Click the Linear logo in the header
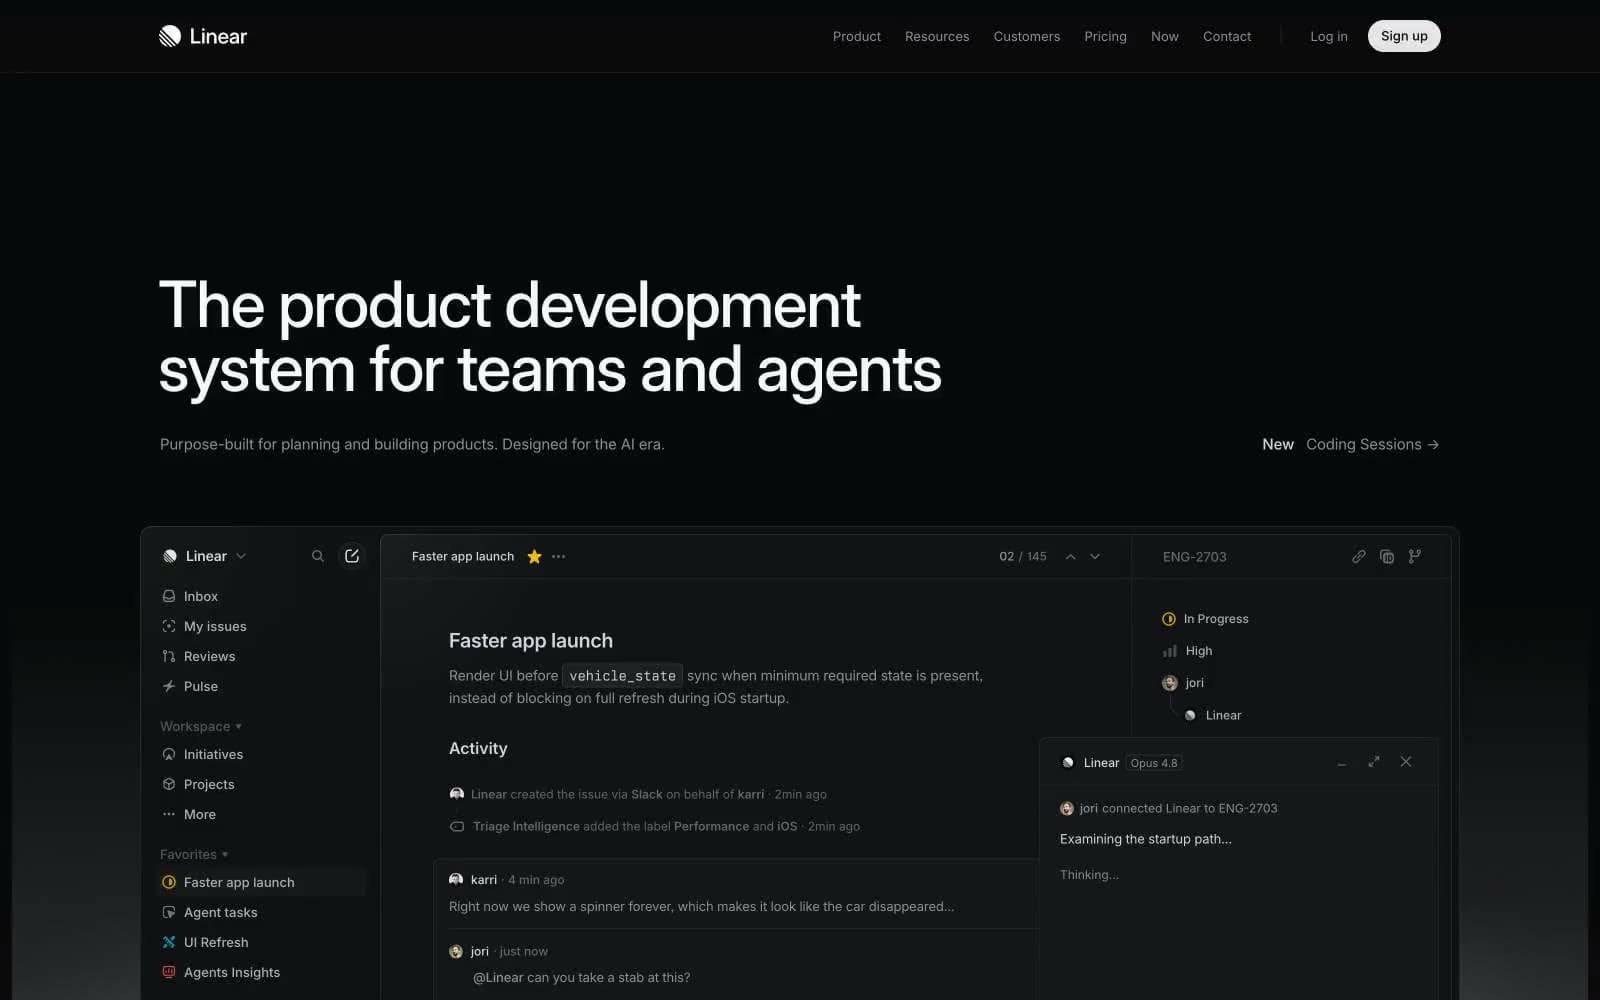Screen dimensions: 1600x1000 tap(203, 36)
